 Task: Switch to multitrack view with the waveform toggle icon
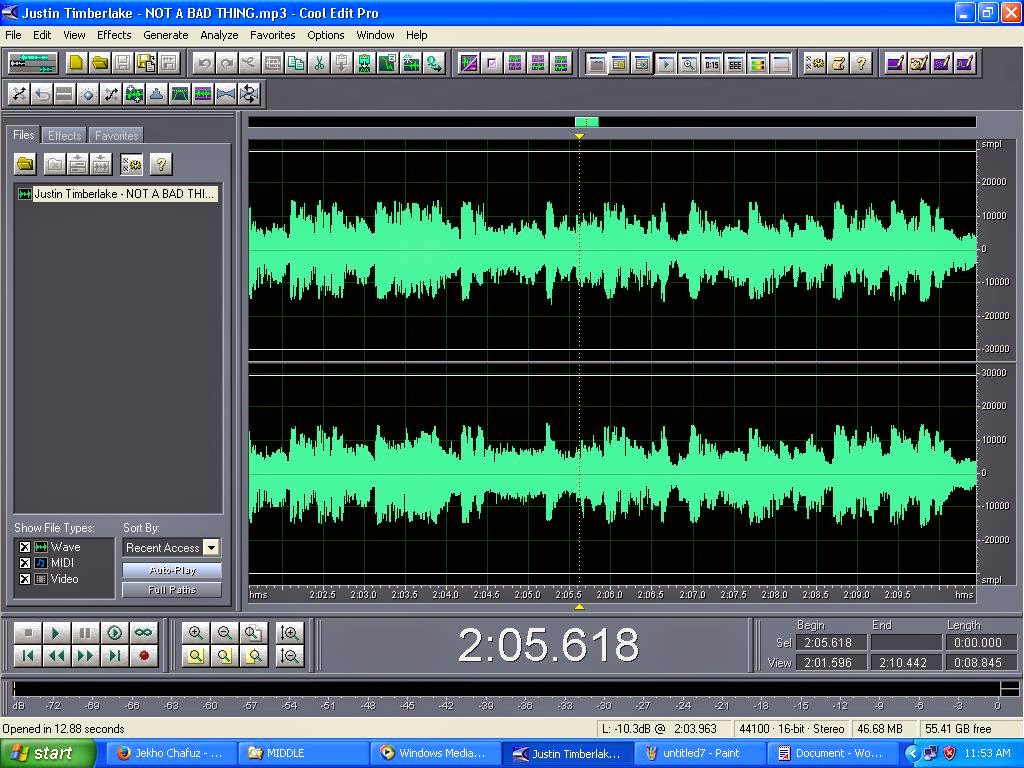pos(33,63)
